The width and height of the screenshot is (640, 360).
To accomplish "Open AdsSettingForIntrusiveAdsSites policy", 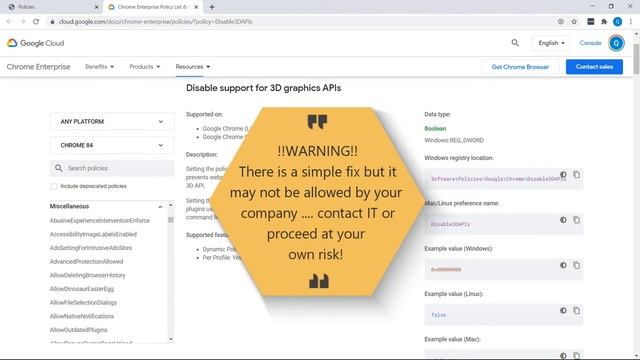I will pos(91,248).
